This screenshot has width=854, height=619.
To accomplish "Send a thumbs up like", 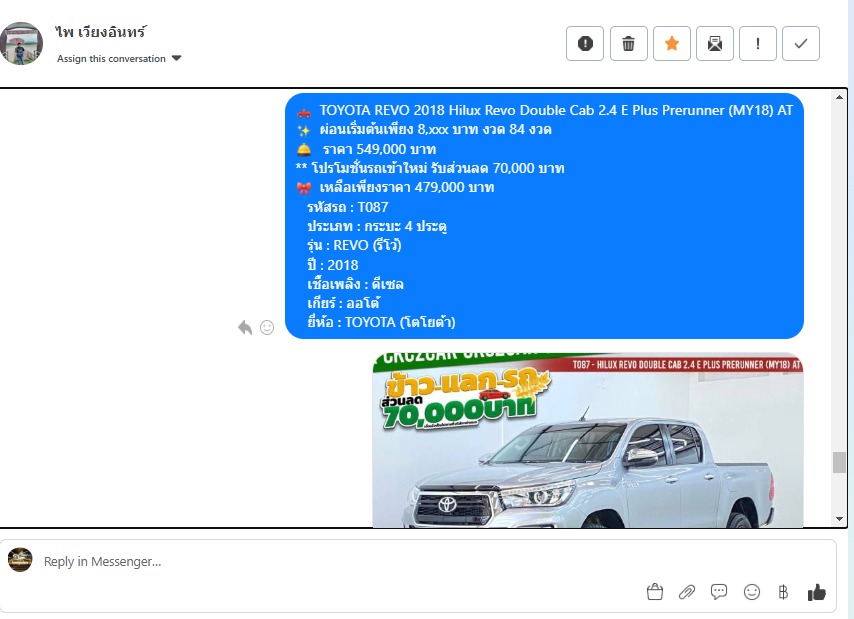I will 816,592.
